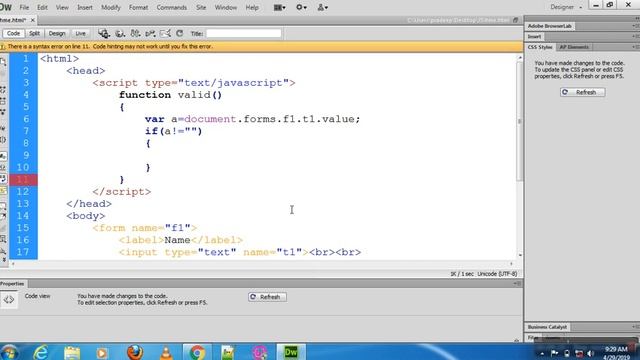
Task: Switch to the CSS Styles tab
Action: click(x=540, y=47)
